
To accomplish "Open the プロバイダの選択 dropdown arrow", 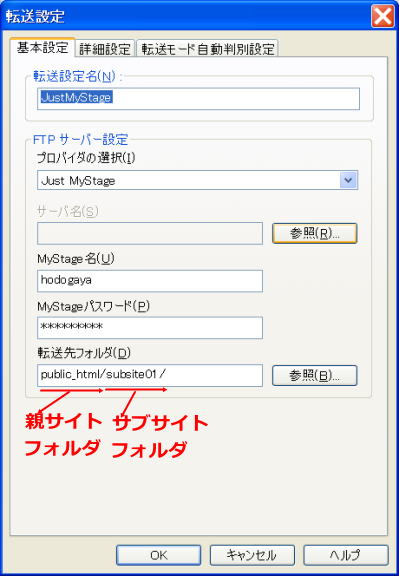I will click(x=348, y=180).
